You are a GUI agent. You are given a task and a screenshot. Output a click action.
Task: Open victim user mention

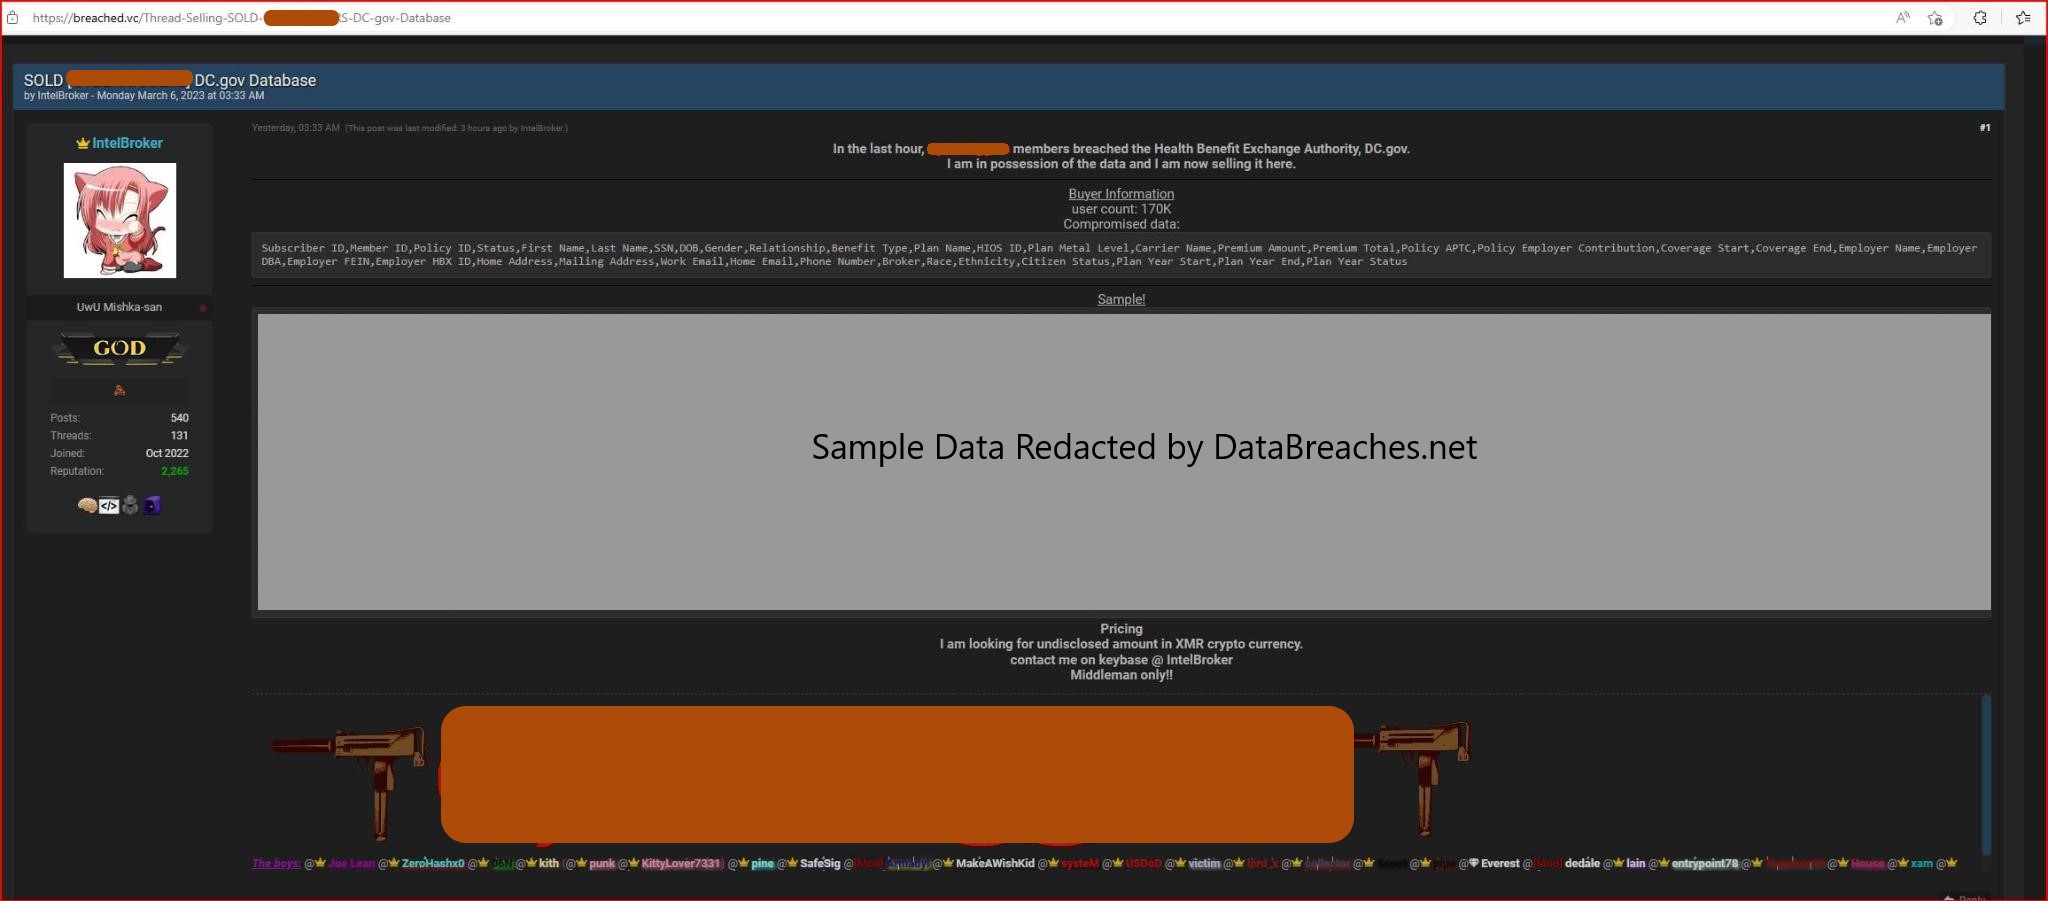point(1204,864)
